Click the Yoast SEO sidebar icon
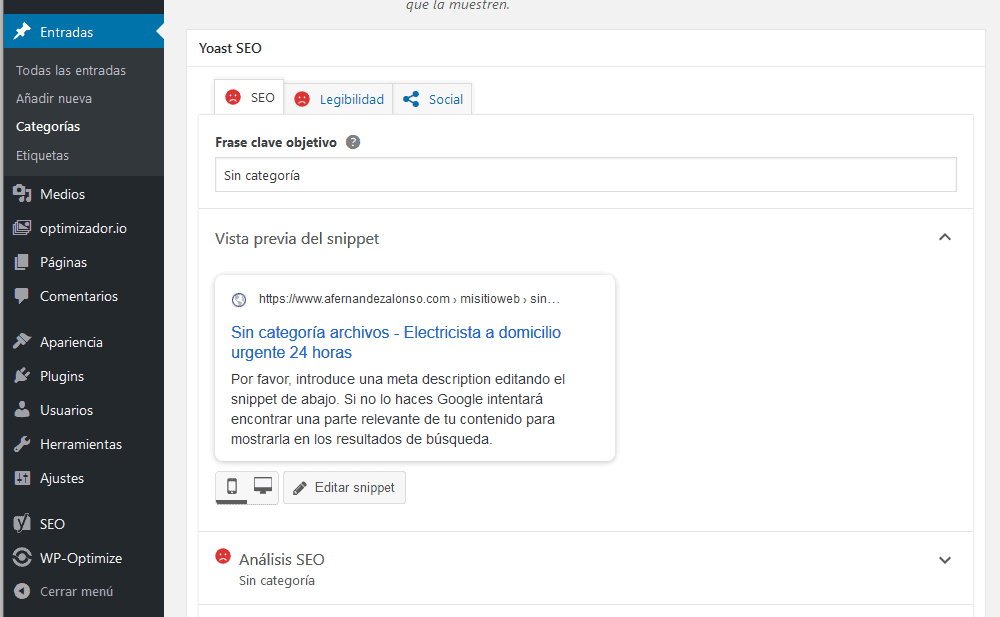Image resolution: width=1000 pixels, height=617 pixels. [x=22, y=523]
